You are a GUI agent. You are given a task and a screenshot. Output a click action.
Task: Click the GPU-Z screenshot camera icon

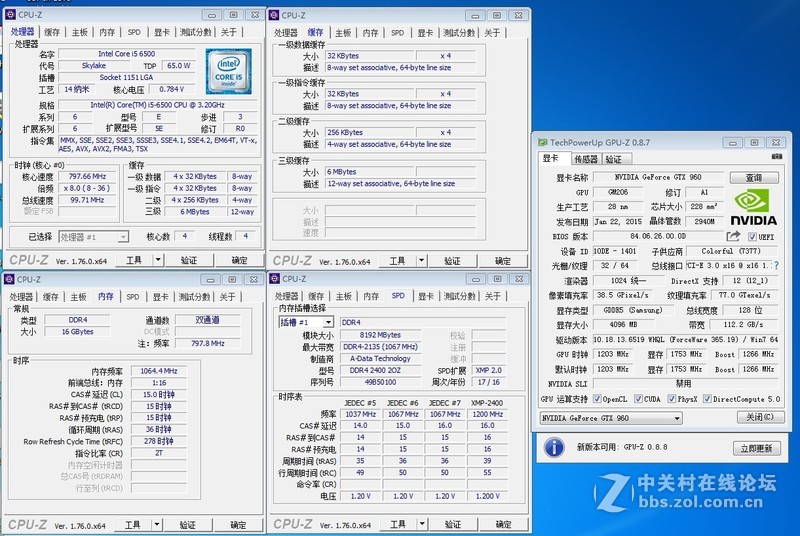click(777, 157)
